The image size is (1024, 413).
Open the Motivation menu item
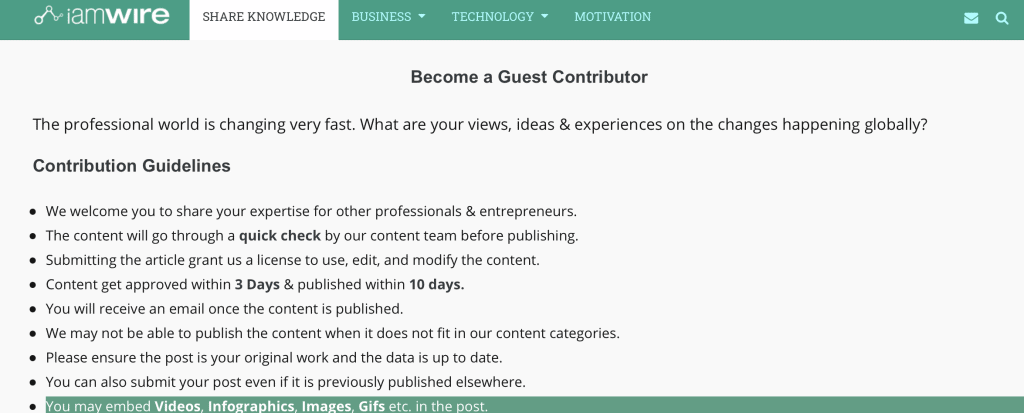pos(613,17)
